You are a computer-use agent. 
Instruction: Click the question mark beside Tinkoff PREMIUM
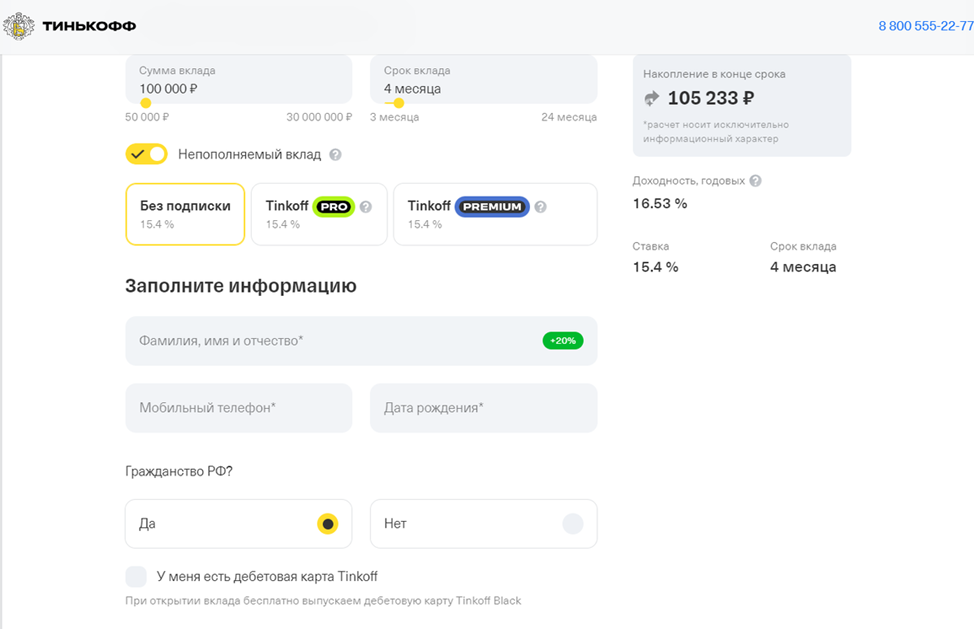(x=539, y=207)
